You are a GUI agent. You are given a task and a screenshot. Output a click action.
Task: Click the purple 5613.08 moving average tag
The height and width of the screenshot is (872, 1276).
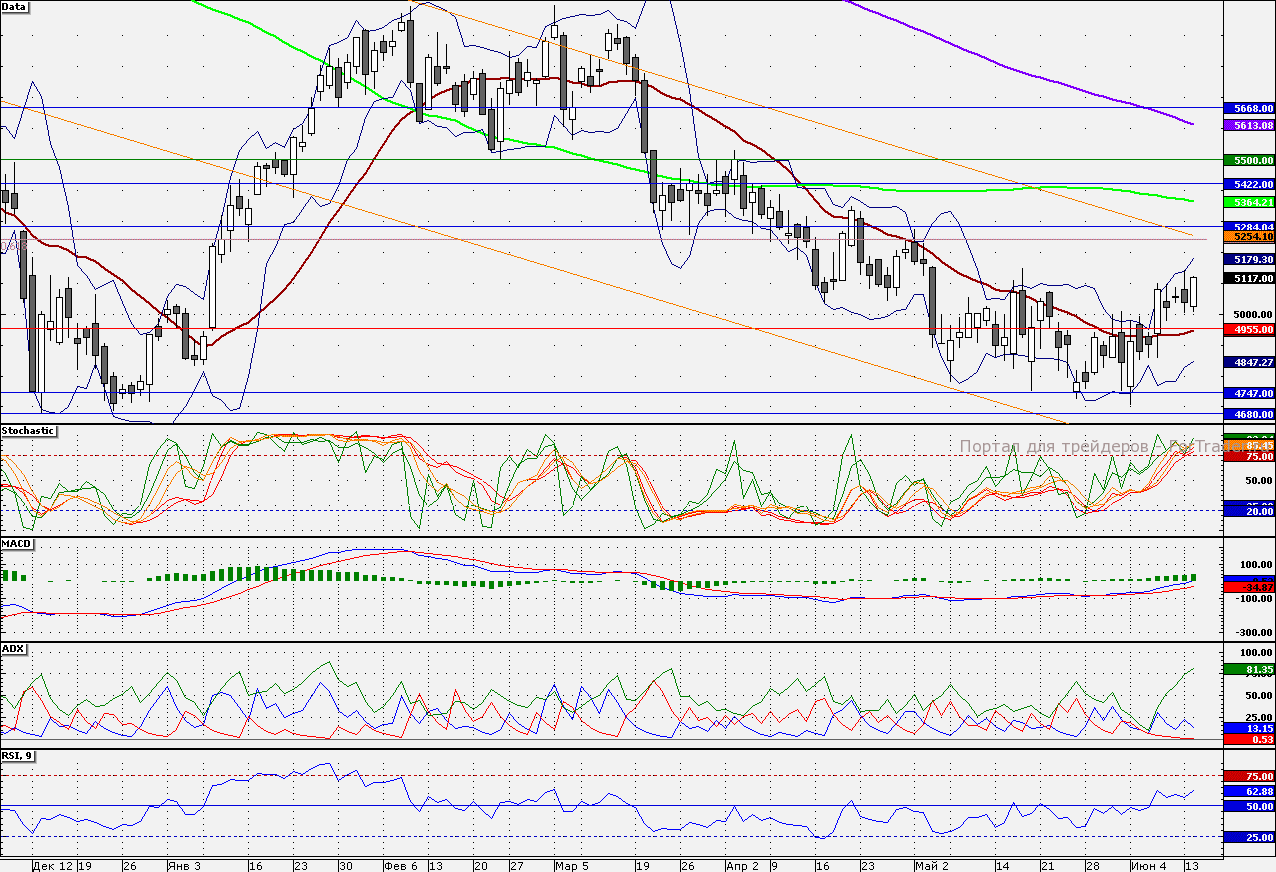coord(1249,125)
